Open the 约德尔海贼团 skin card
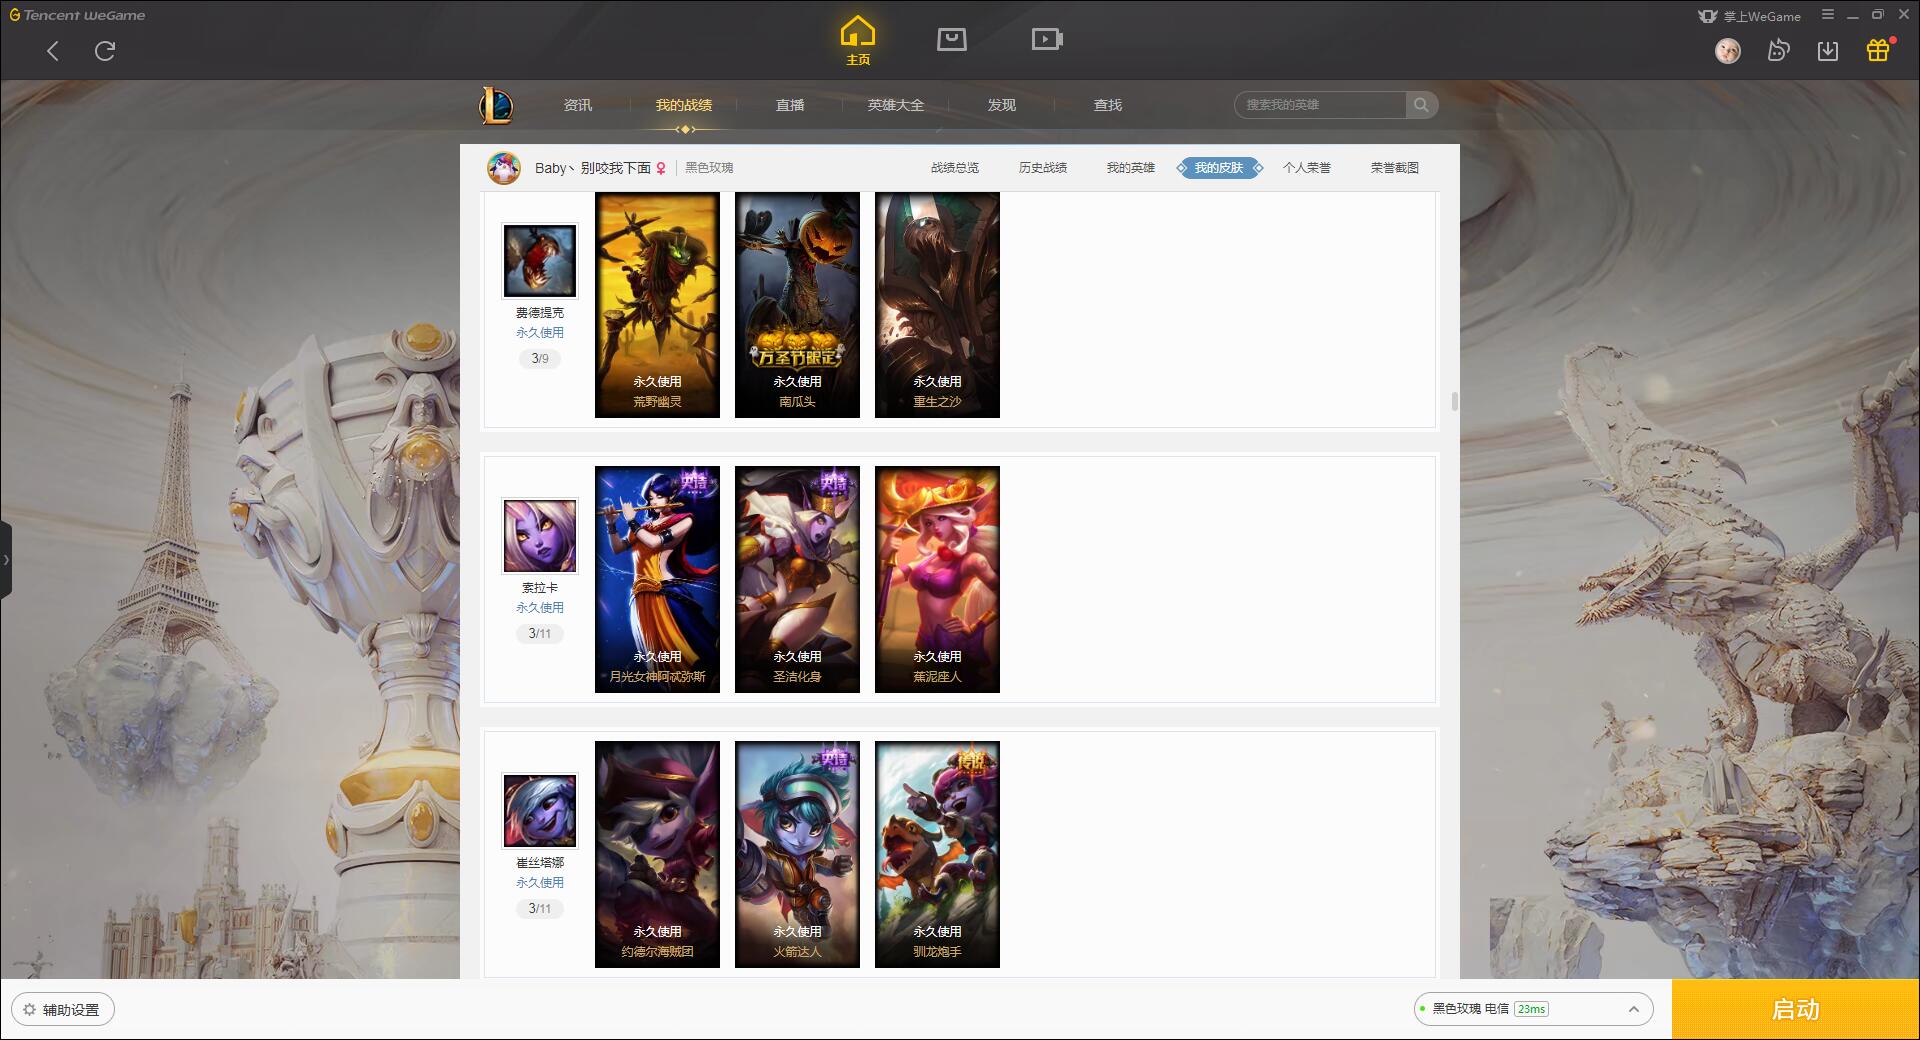 click(657, 854)
